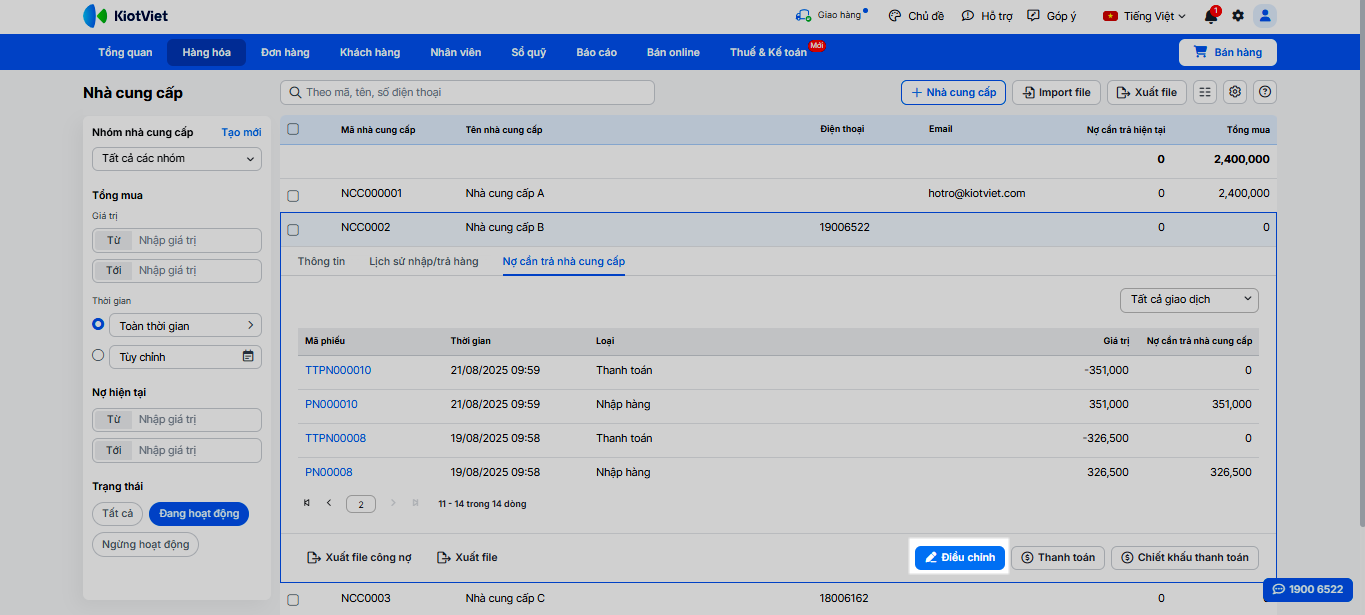1365x615 pixels.
Task: Click the supplier search input field
Action: click(x=470, y=92)
